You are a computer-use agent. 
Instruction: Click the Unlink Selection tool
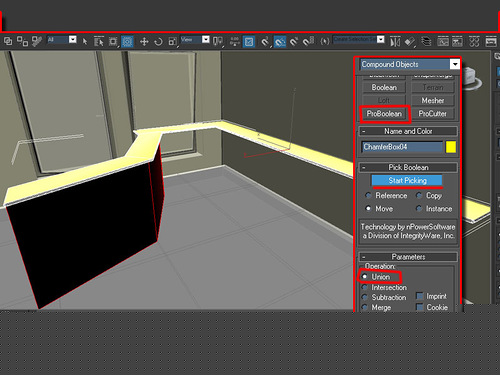tap(22, 41)
